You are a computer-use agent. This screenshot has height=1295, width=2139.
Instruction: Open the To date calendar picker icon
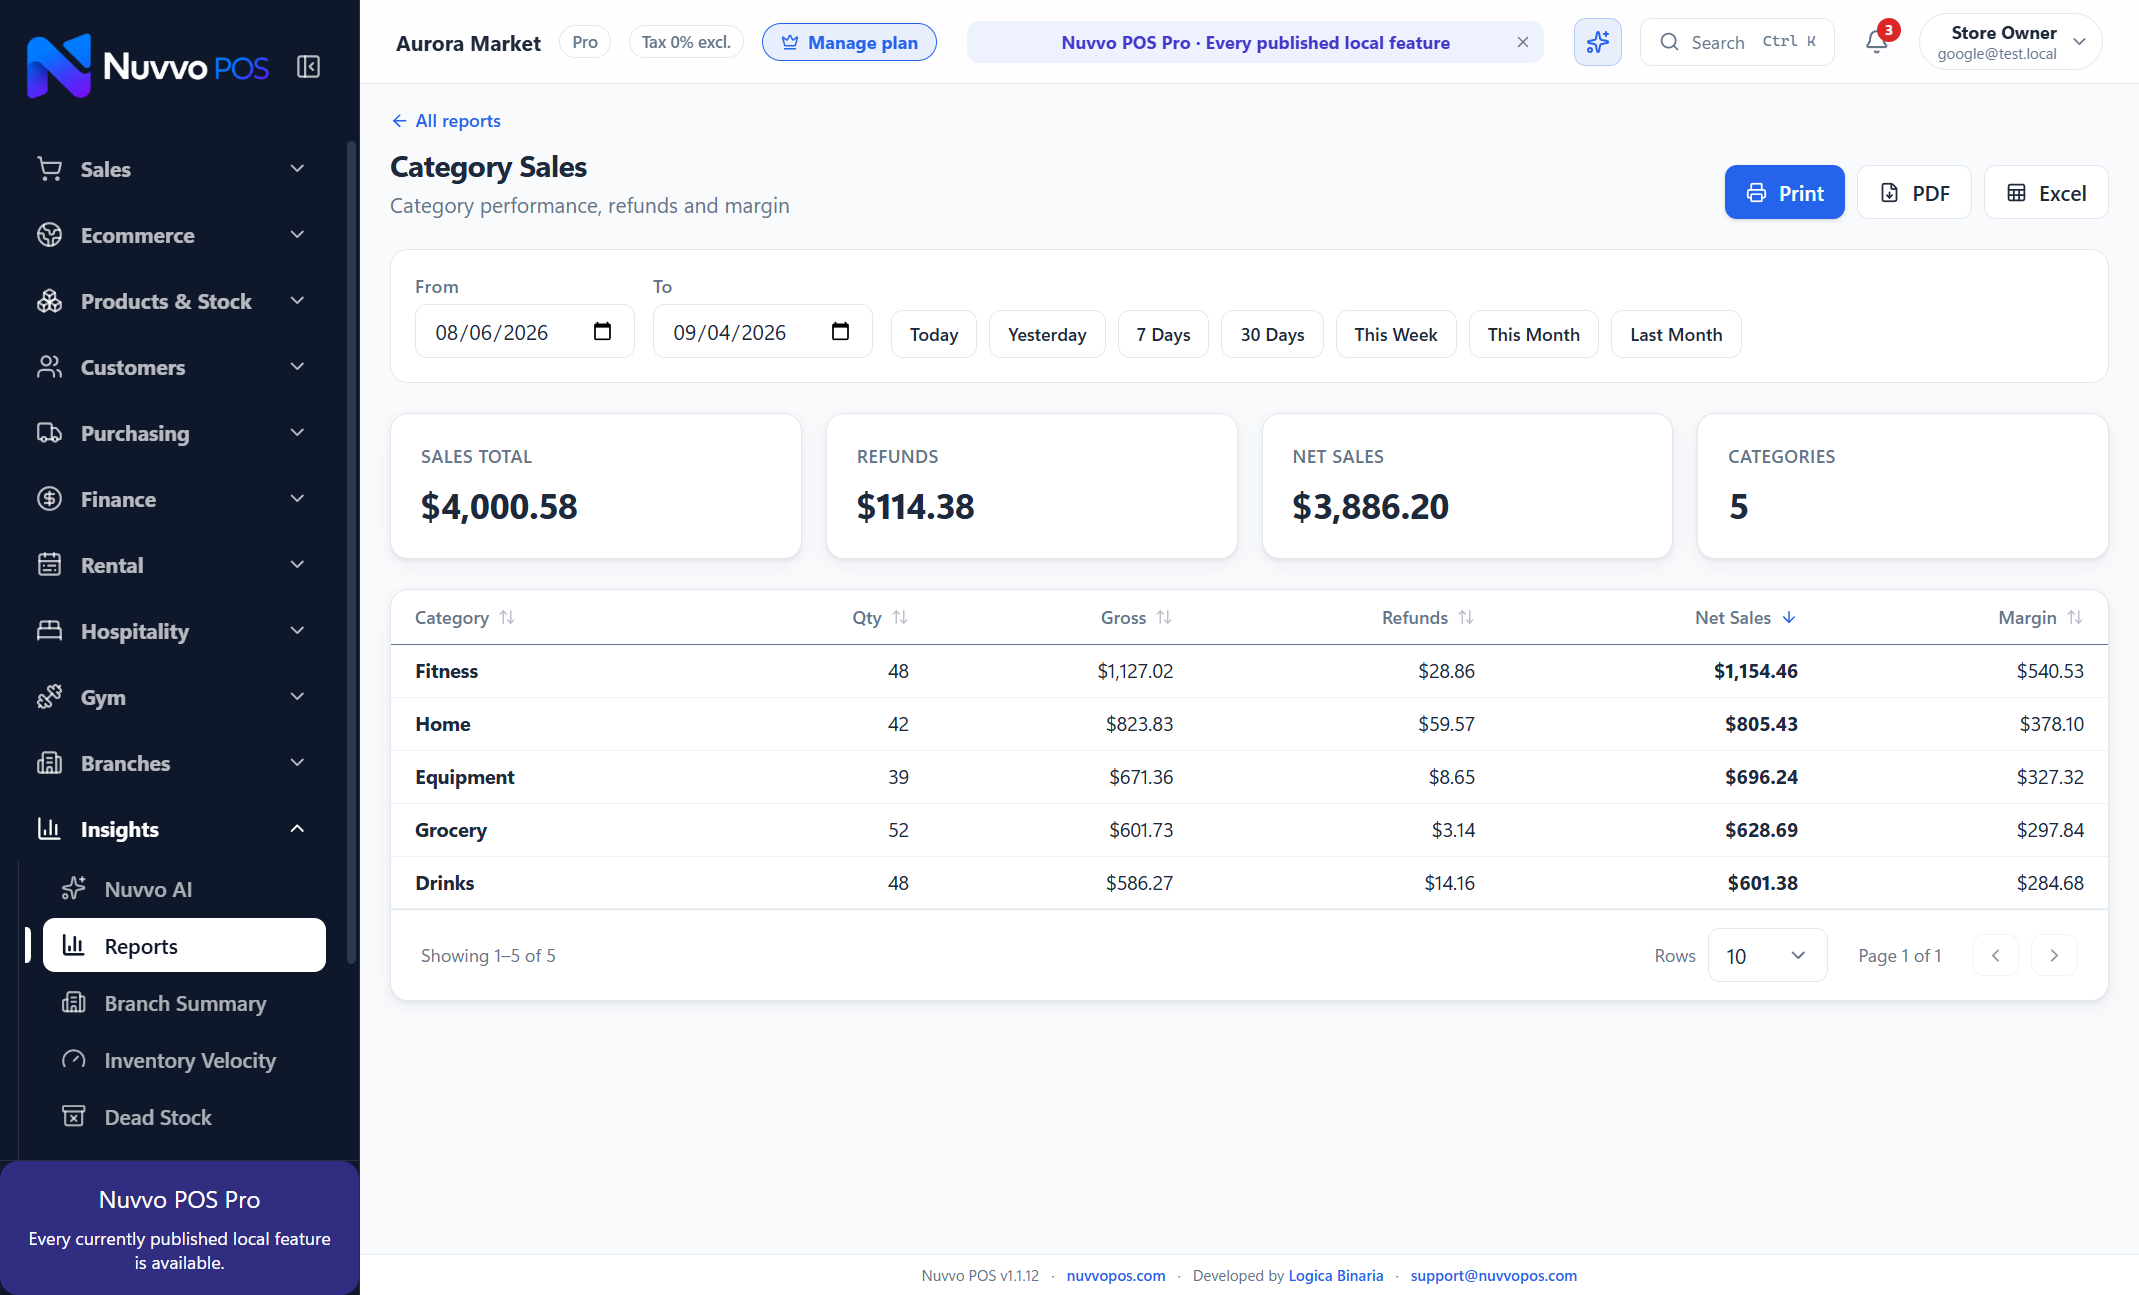tap(840, 332)
